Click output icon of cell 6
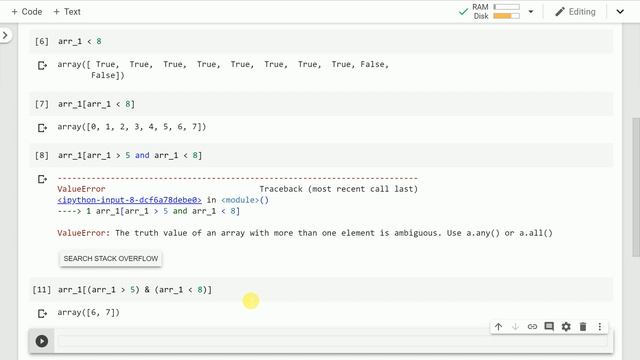 tap(42, 65)
